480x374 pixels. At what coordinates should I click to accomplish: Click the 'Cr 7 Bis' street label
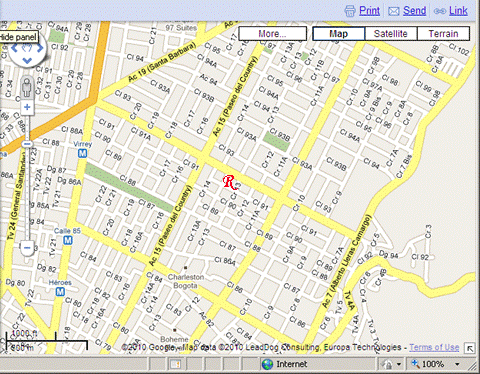pos(404,167)
